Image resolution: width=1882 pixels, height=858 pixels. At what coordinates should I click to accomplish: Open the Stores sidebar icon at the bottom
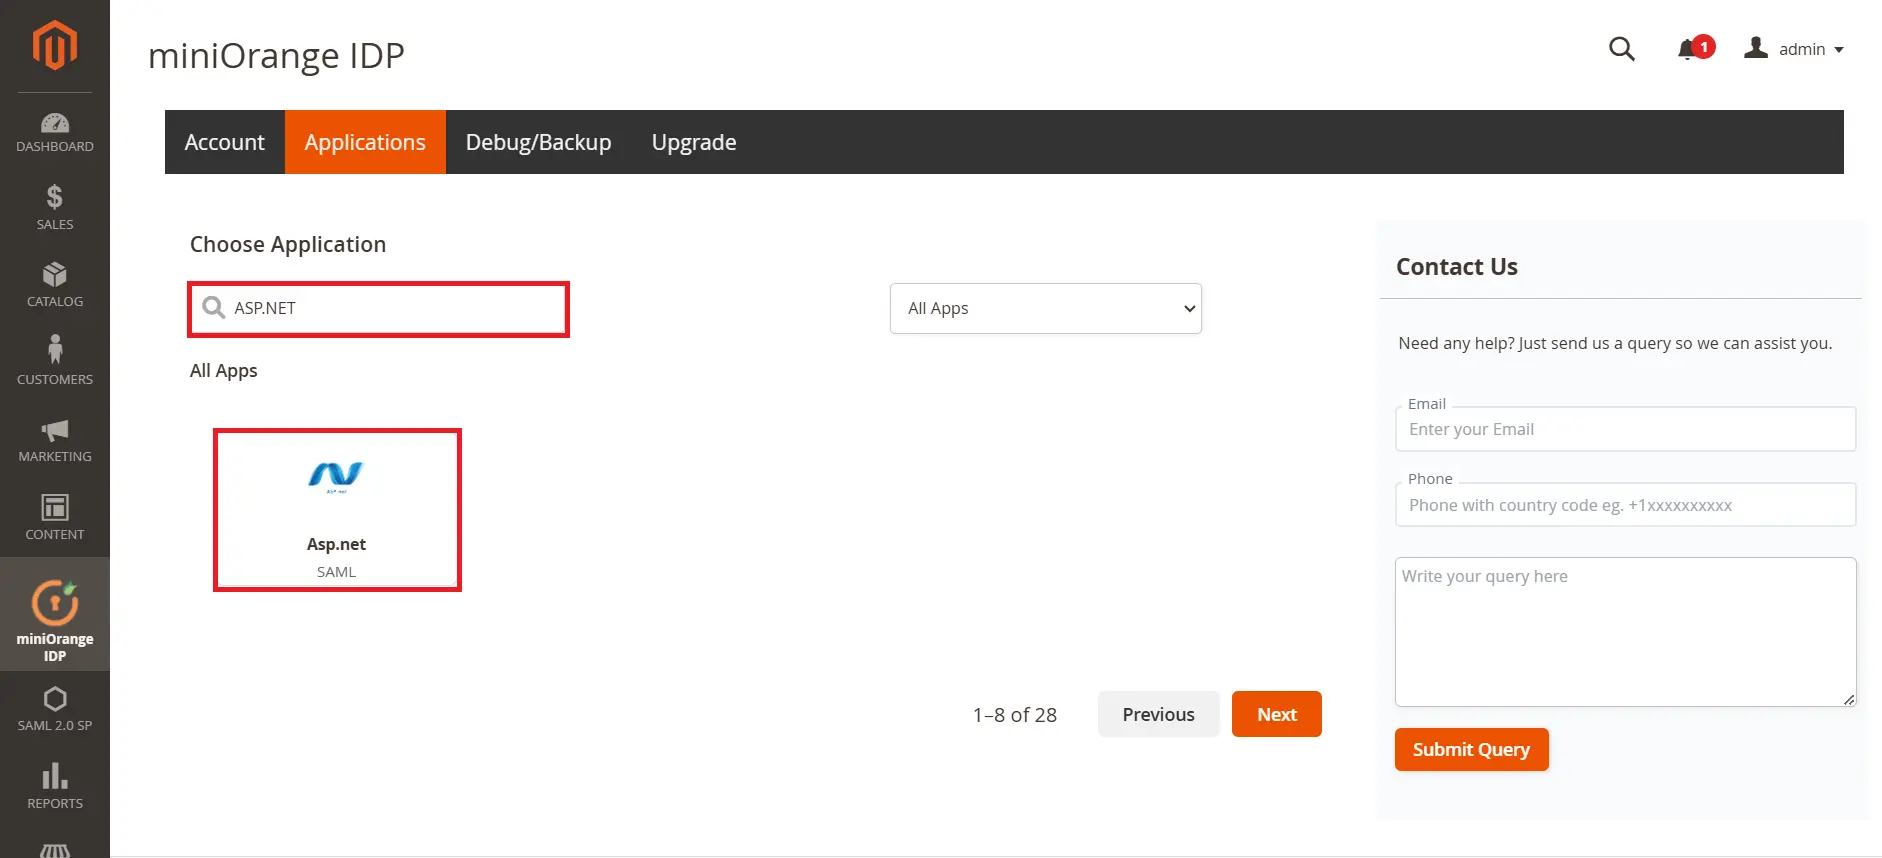(x=55, y=849)
